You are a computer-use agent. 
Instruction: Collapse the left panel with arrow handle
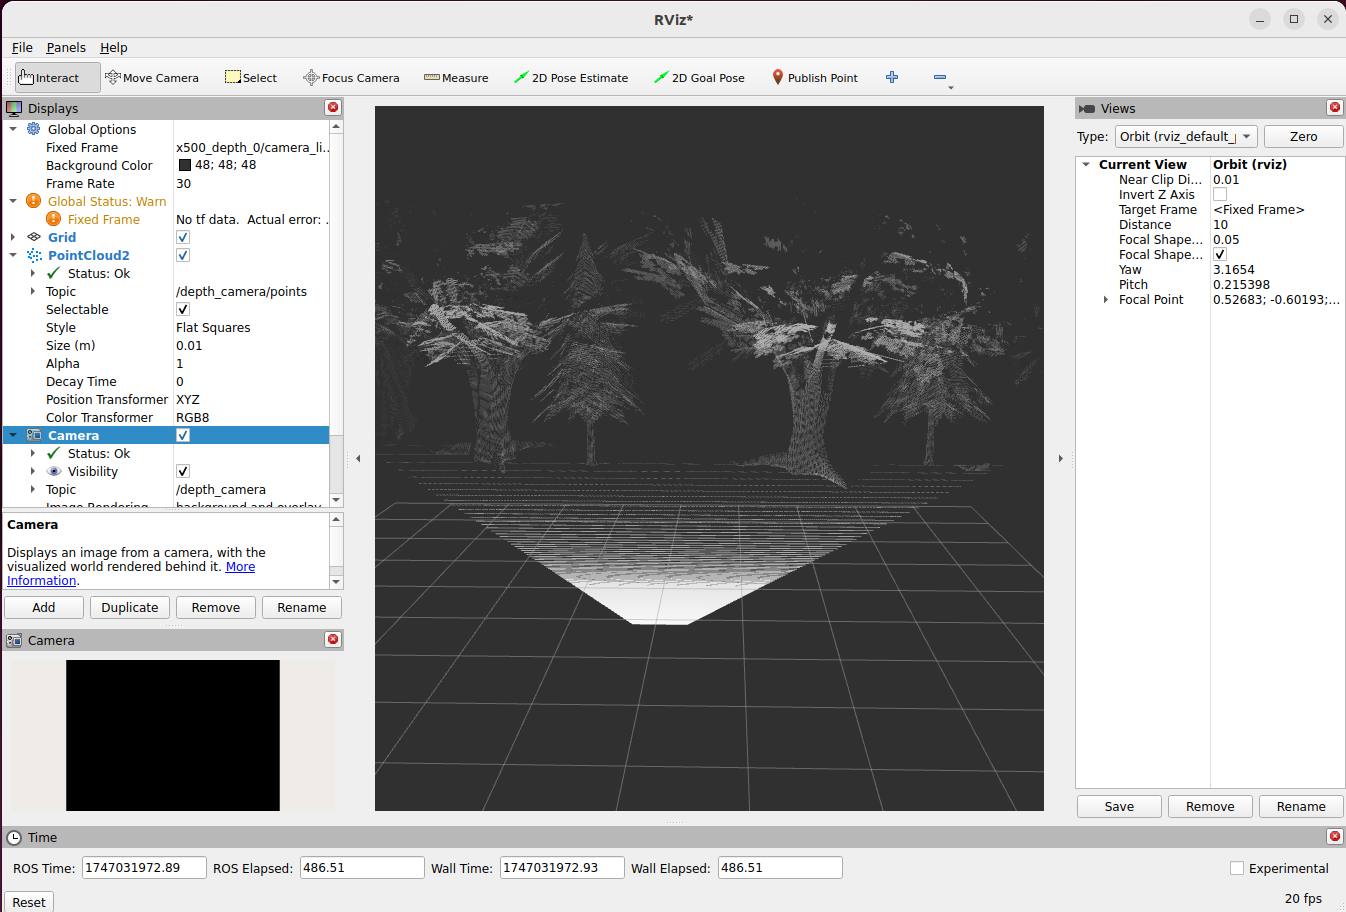[x=358, y=458]
